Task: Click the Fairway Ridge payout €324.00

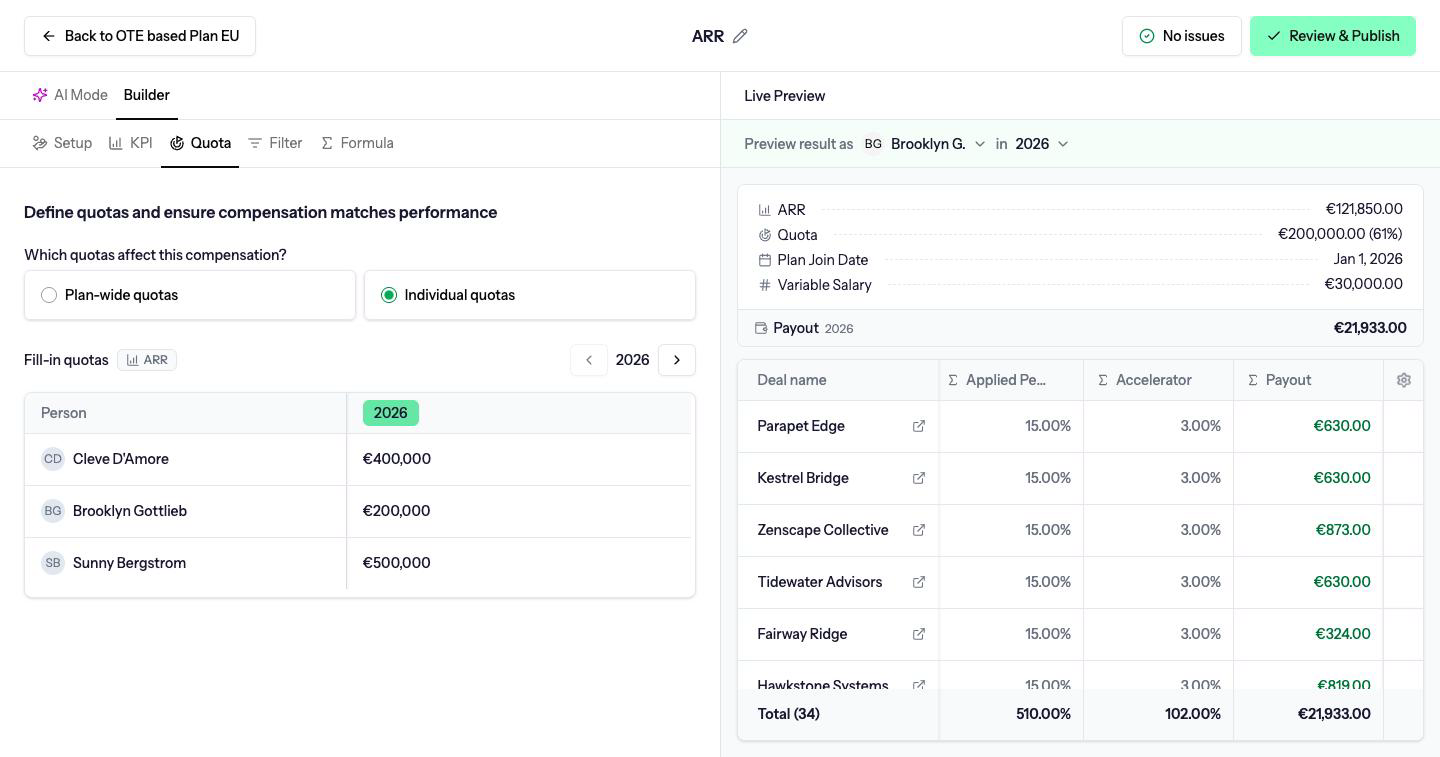Action: click(x=1343, y=634)
